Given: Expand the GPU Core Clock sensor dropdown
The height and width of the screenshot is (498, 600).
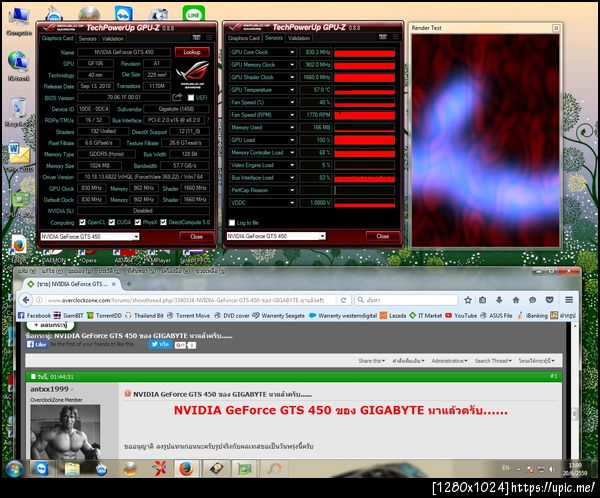Looking at the screenshot, I should click(292, 52).
